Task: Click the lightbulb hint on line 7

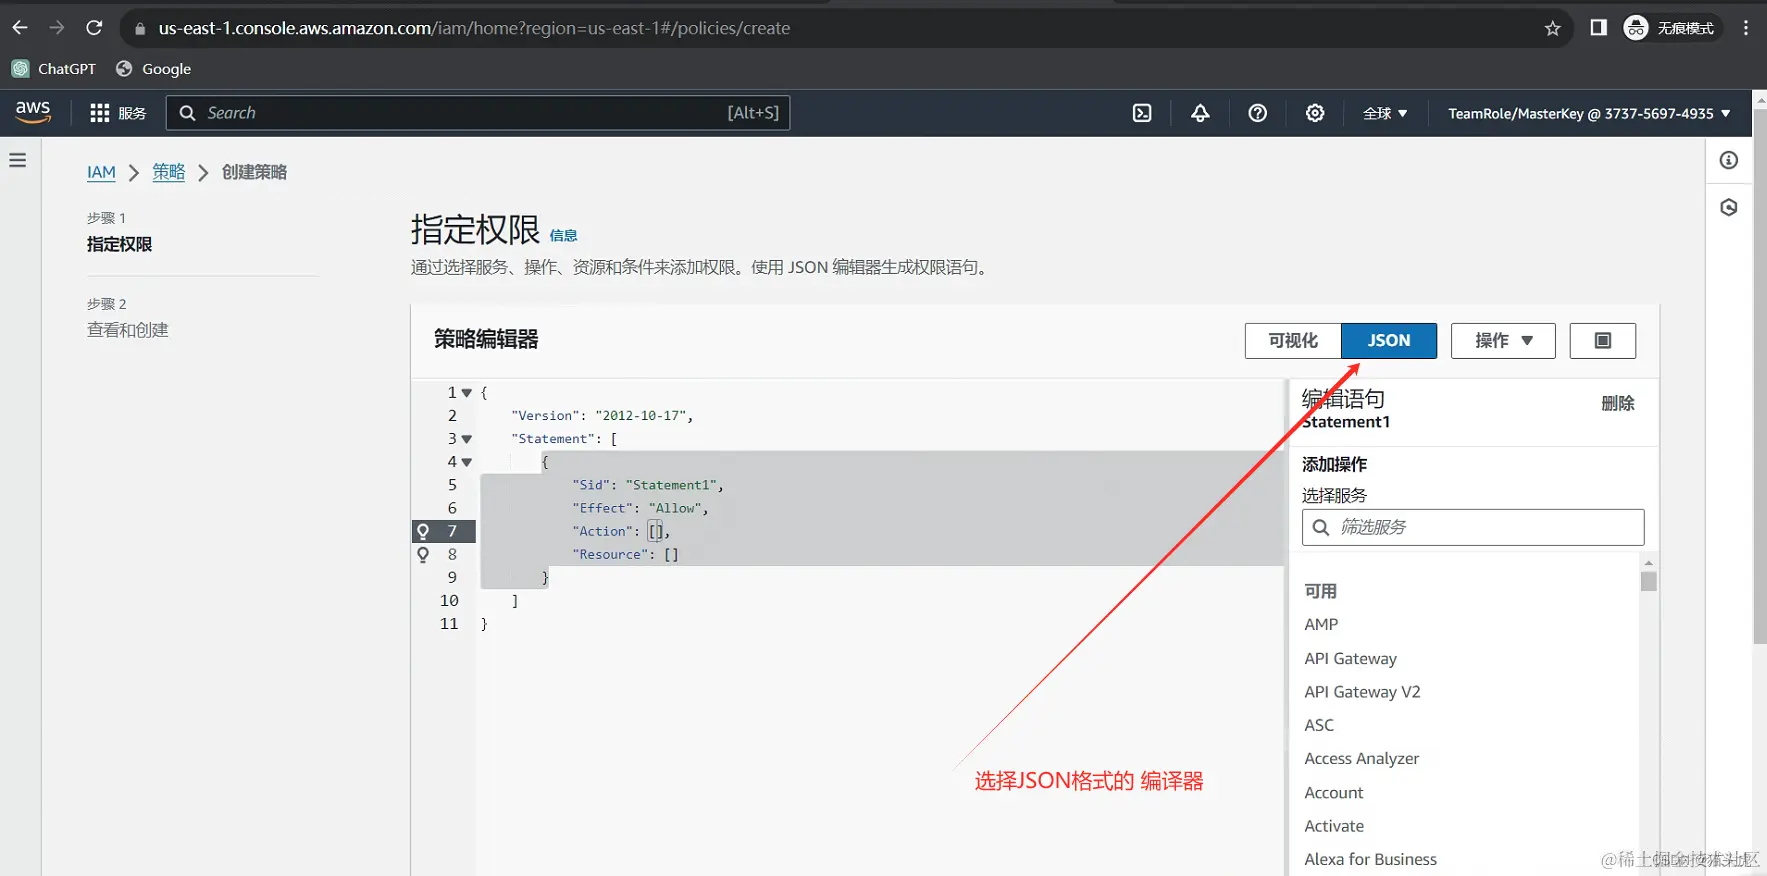Action: (x=423, y=531)
